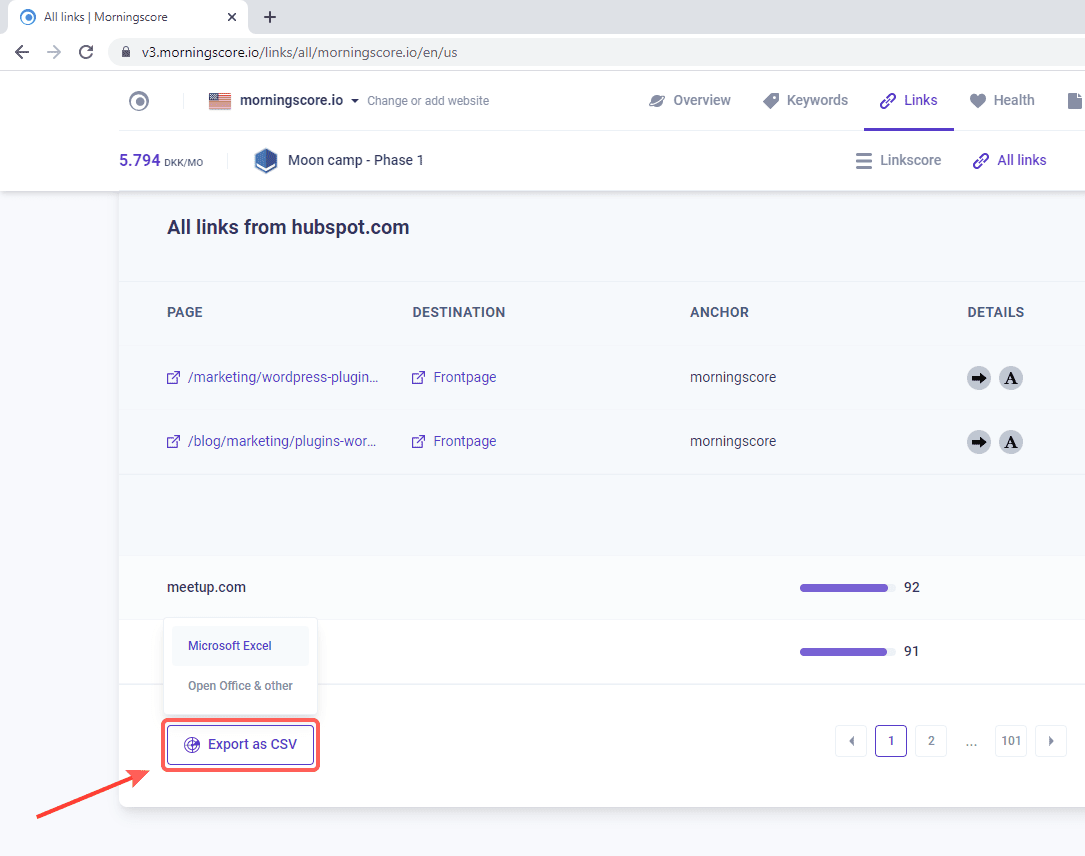Screen dimensions: 1085x856
Task: Select Microsoft Excel export option
Action: (230, 646)
